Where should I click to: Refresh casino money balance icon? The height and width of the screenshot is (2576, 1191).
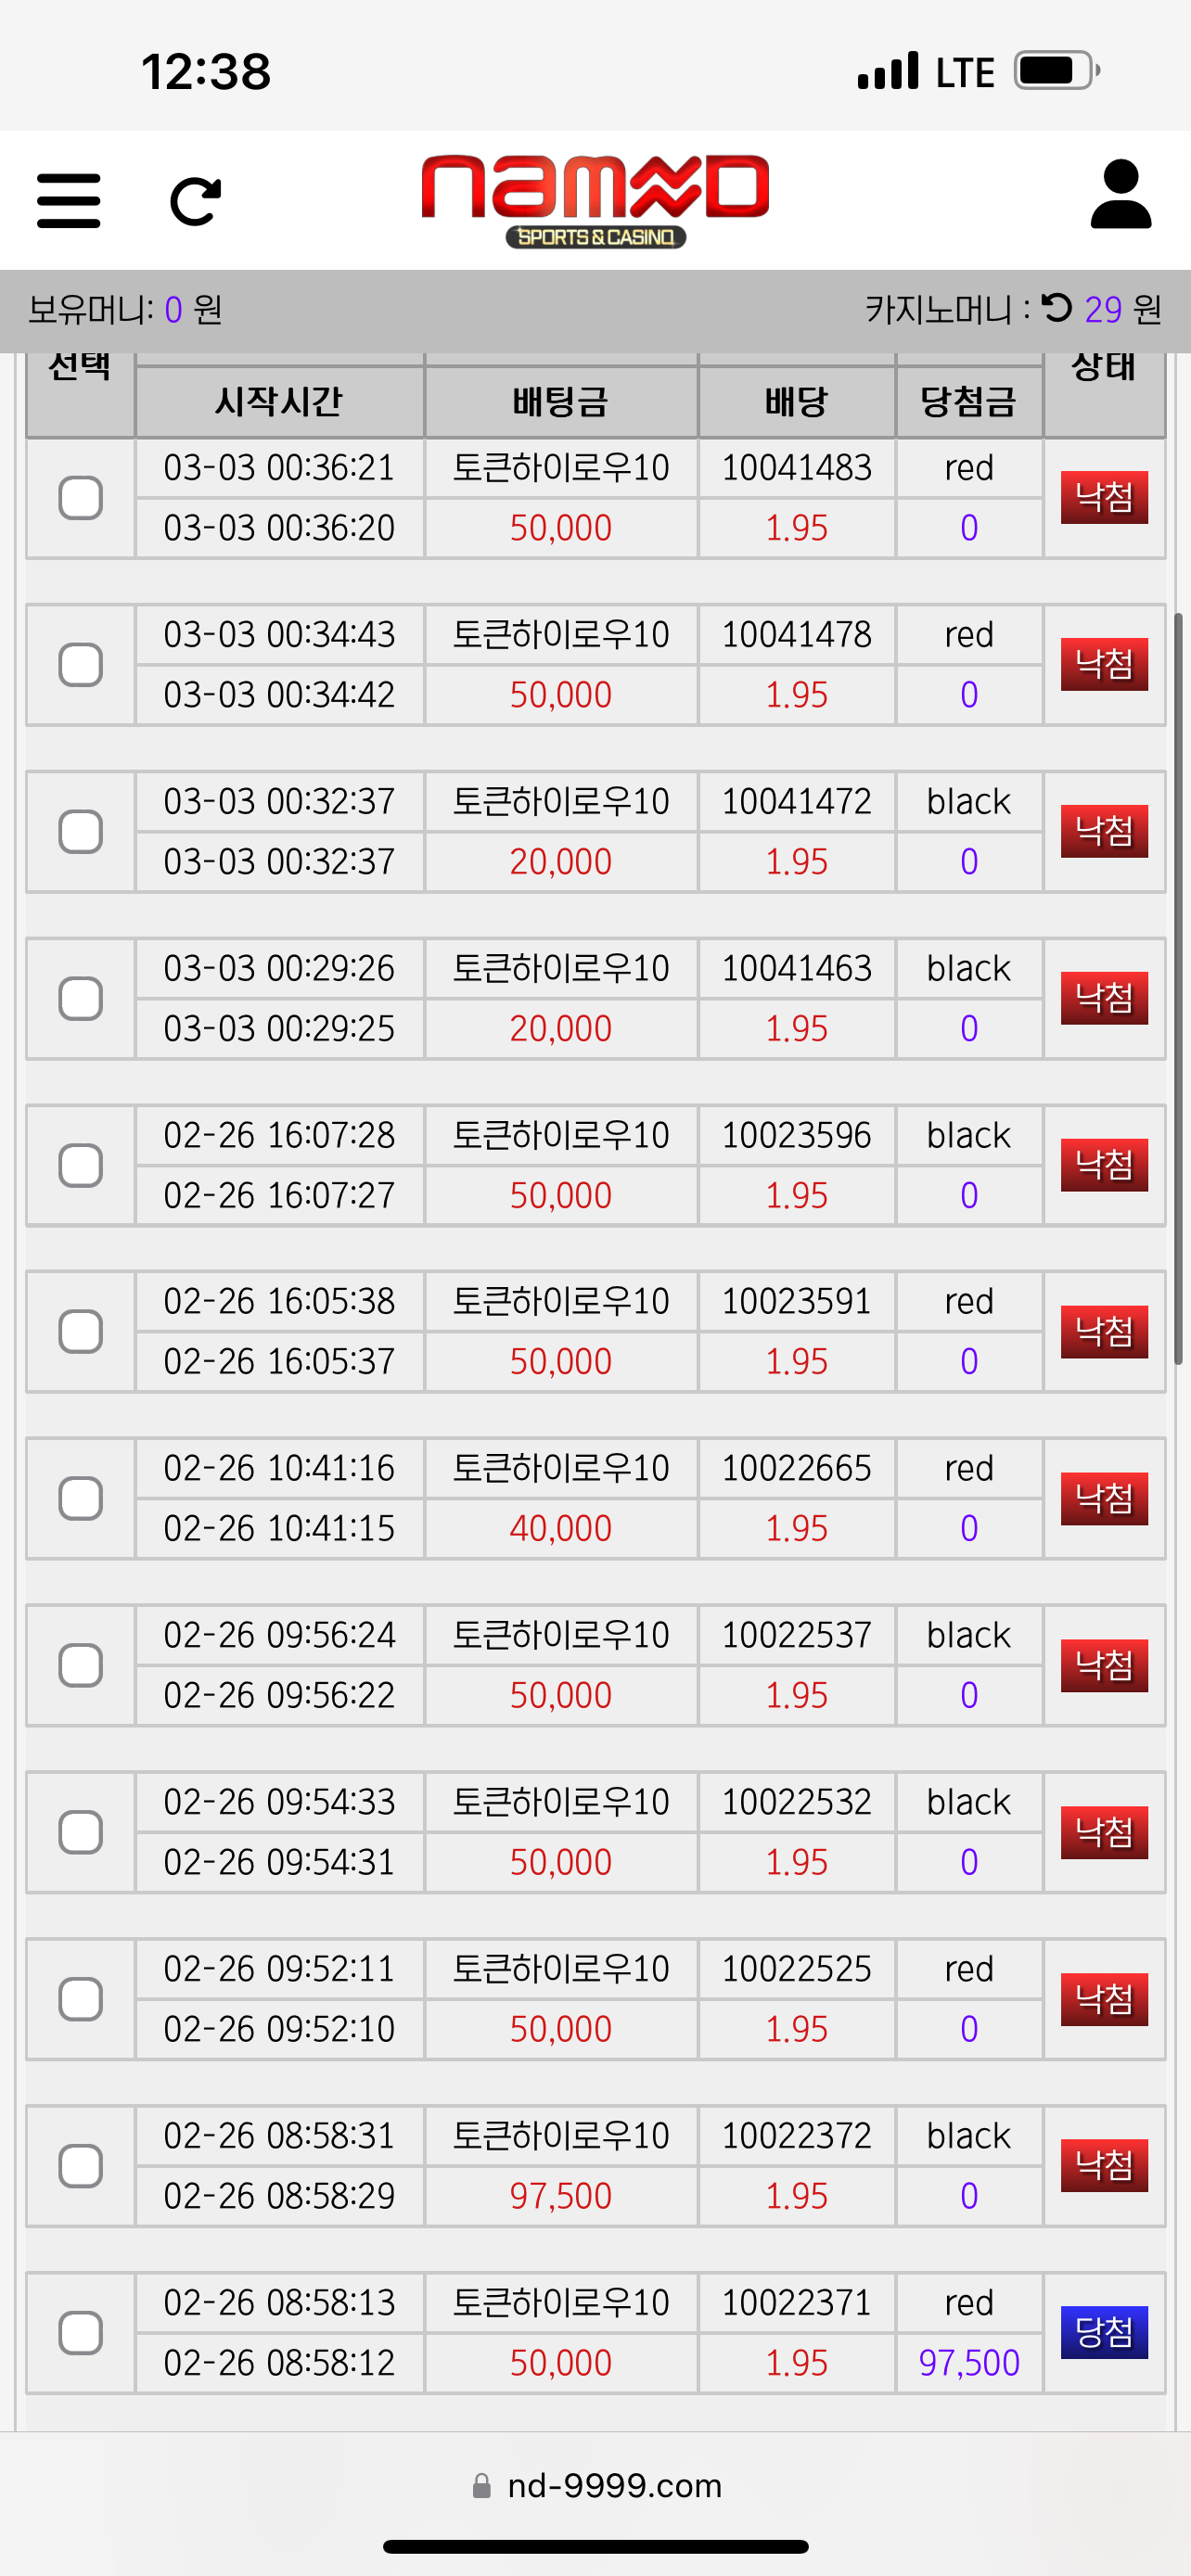1056,307
